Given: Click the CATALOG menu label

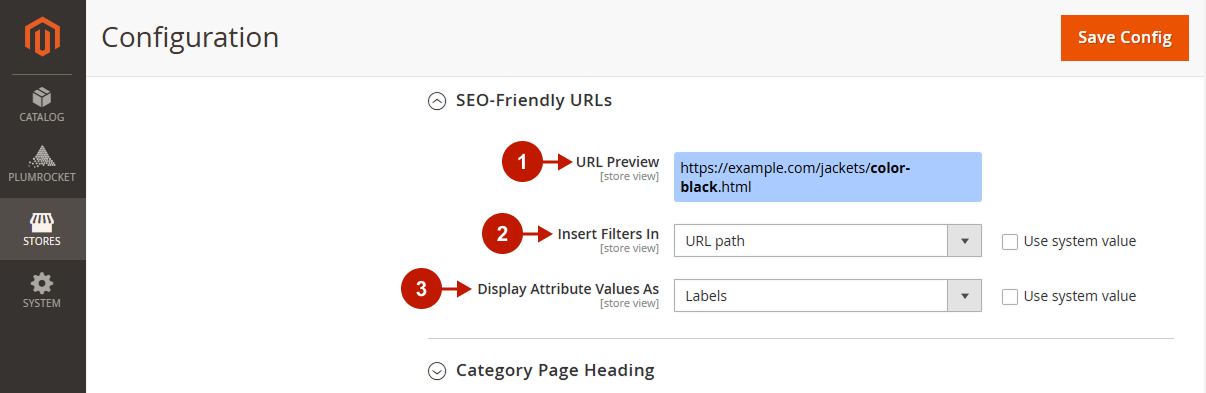Looking at the screenshot, I should [x=42, y=117].
